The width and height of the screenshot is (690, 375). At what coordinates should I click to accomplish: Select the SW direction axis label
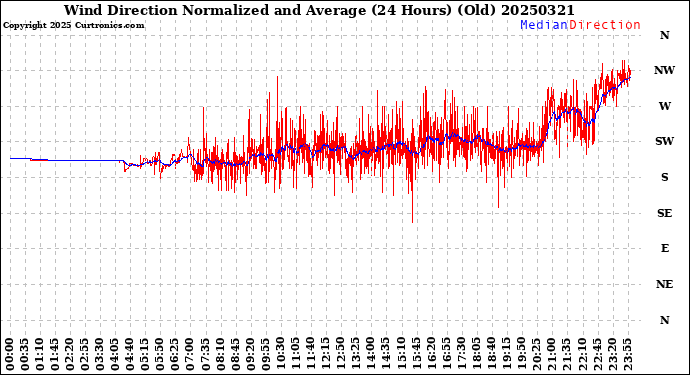coord(664,141)
